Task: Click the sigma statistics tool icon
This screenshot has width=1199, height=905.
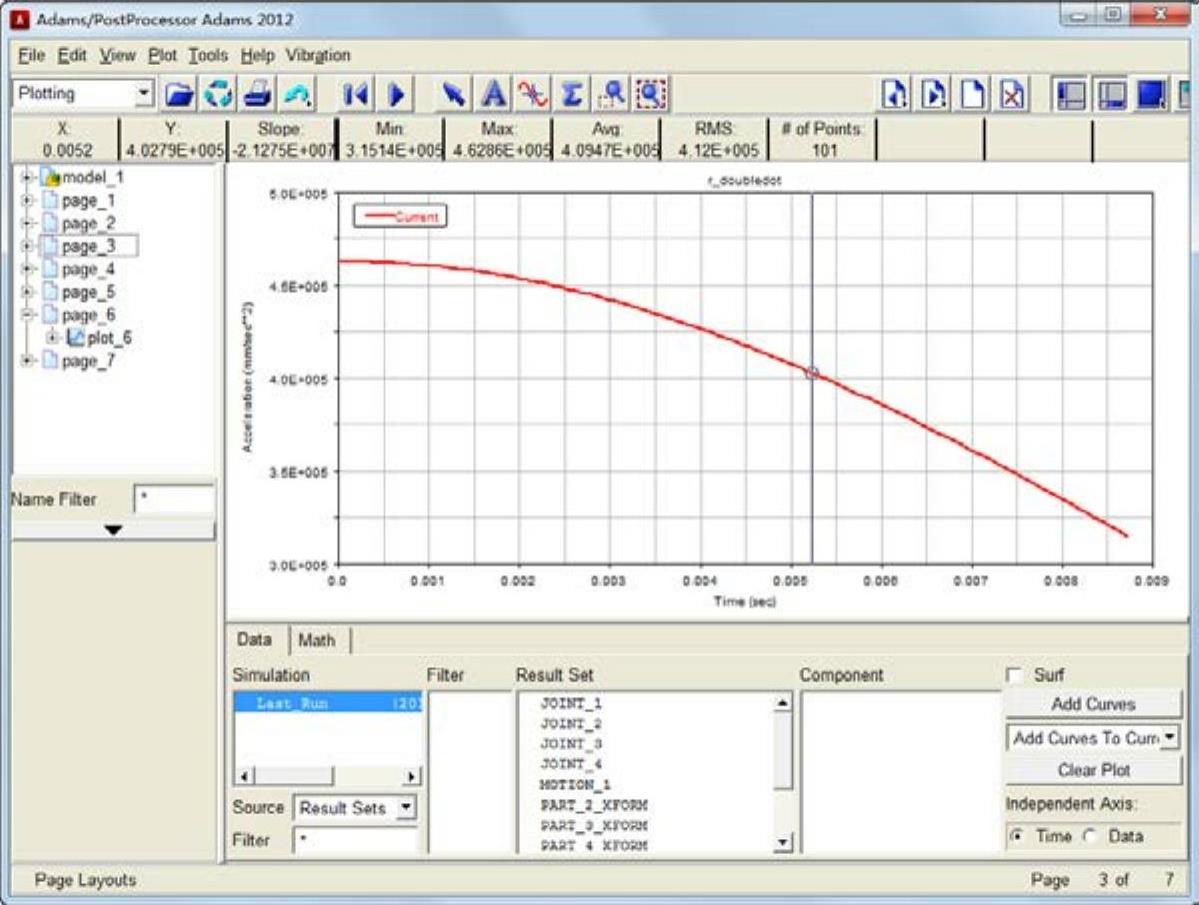Action: [x=571, y=94]
